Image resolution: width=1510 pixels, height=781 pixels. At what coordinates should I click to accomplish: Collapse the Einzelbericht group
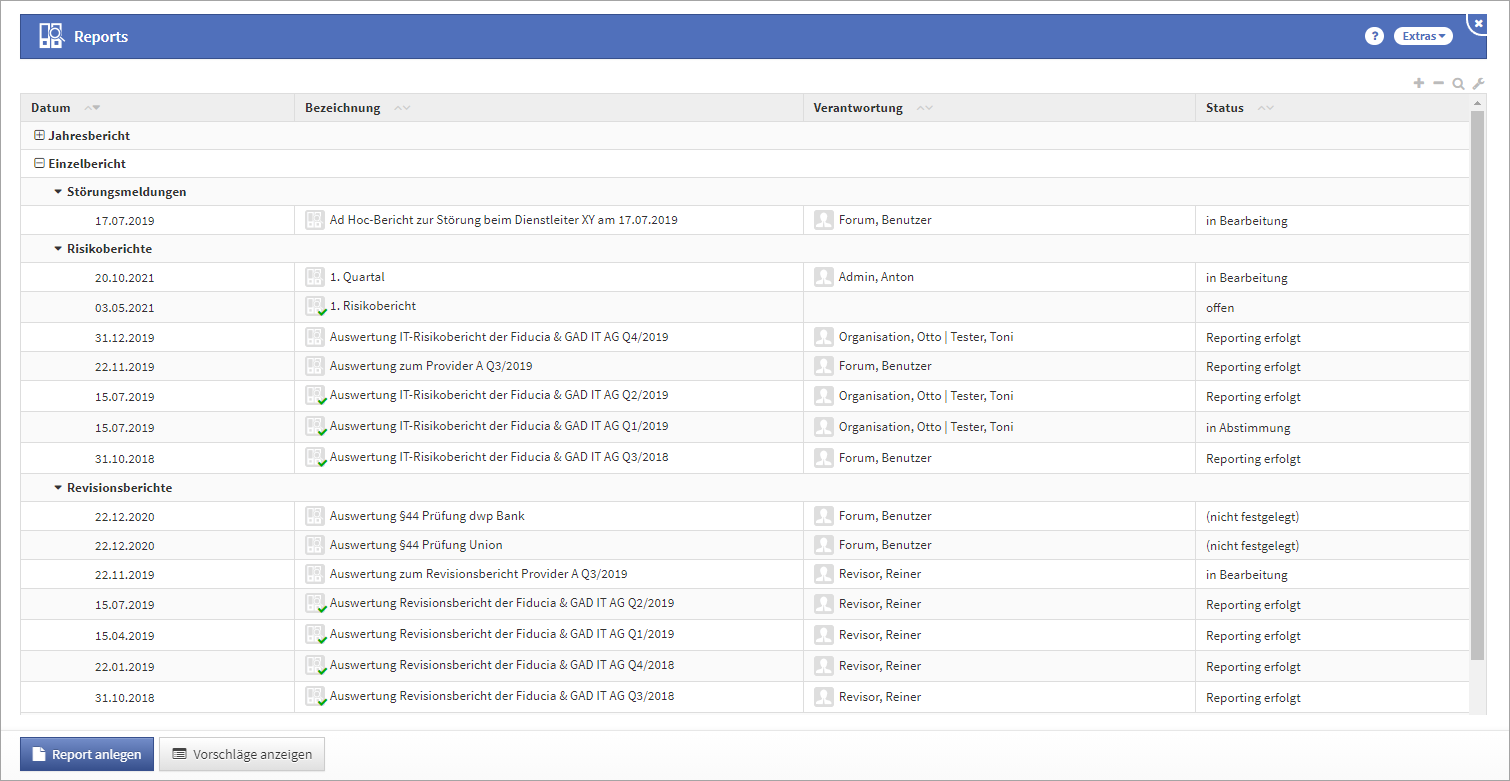click(x=39, y=164)
